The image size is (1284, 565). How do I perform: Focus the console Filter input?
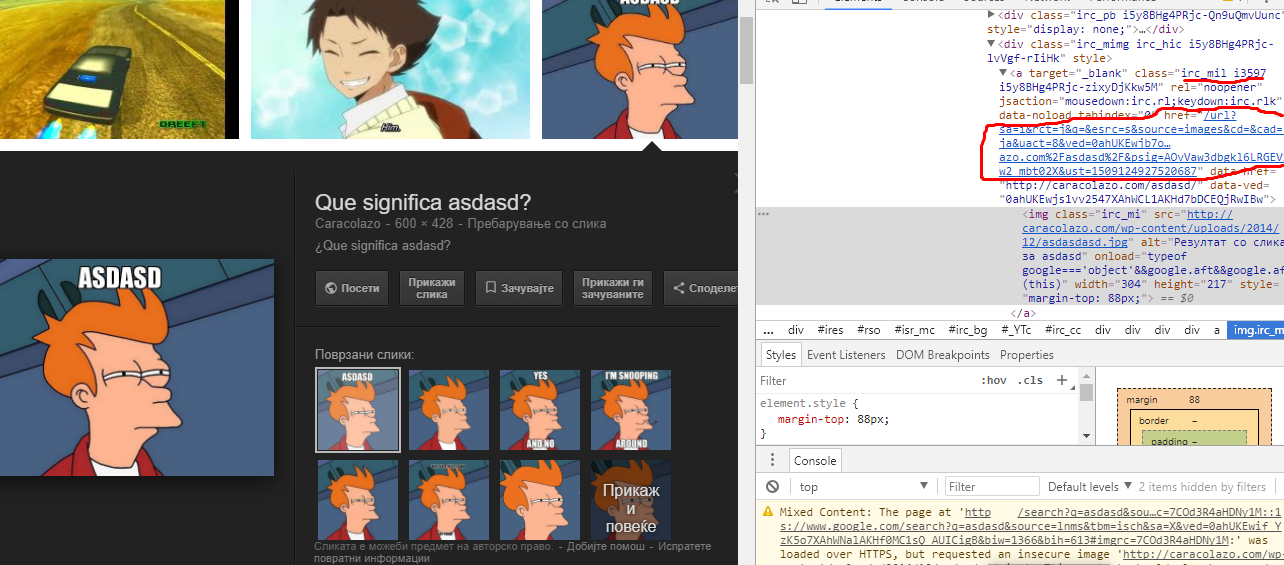(990, 487)
